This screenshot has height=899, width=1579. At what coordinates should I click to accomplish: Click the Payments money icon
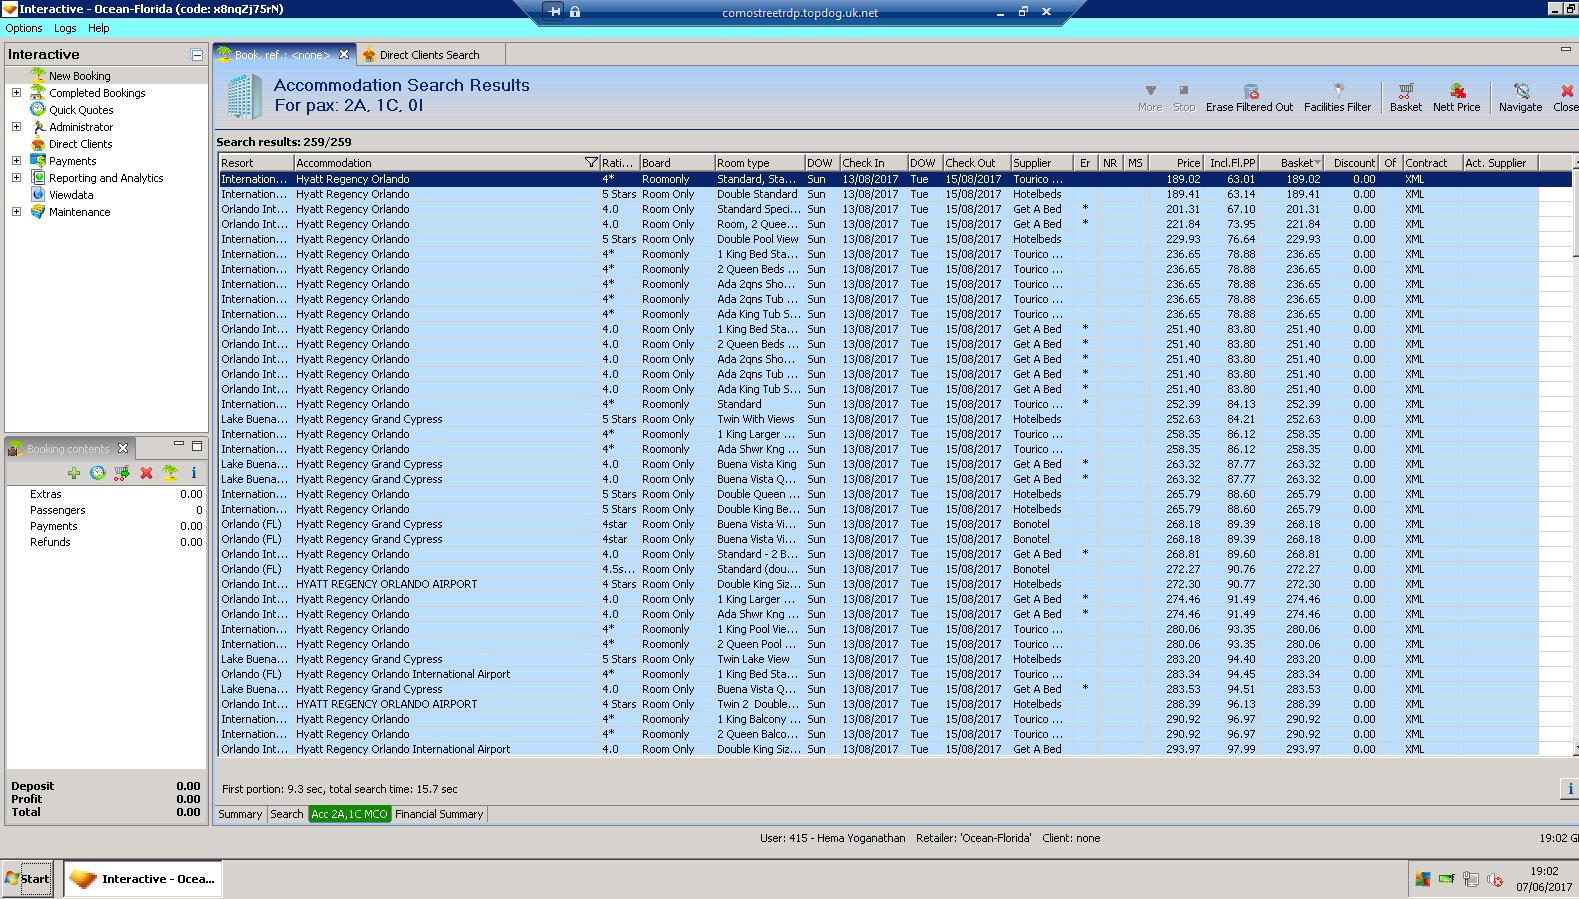(x=38, y=161)
